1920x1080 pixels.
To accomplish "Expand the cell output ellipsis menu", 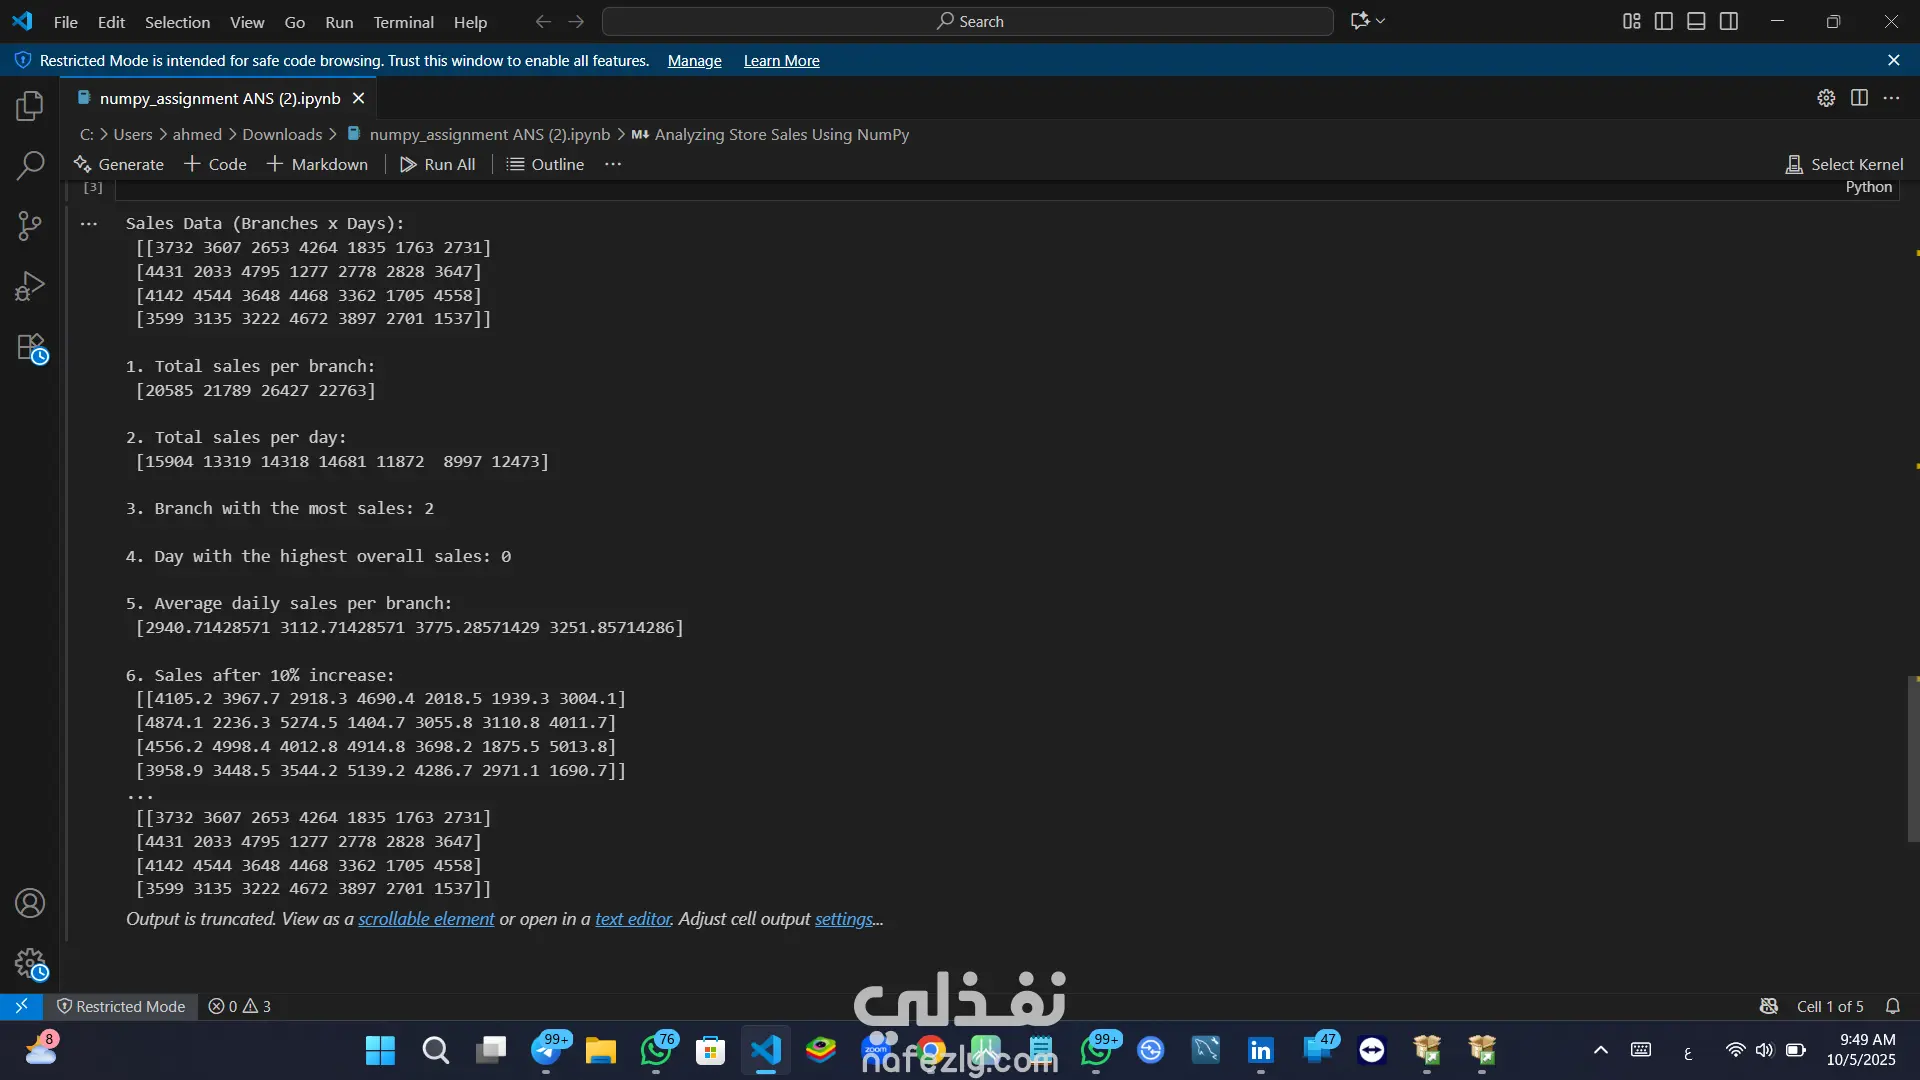I will point(89,224).
